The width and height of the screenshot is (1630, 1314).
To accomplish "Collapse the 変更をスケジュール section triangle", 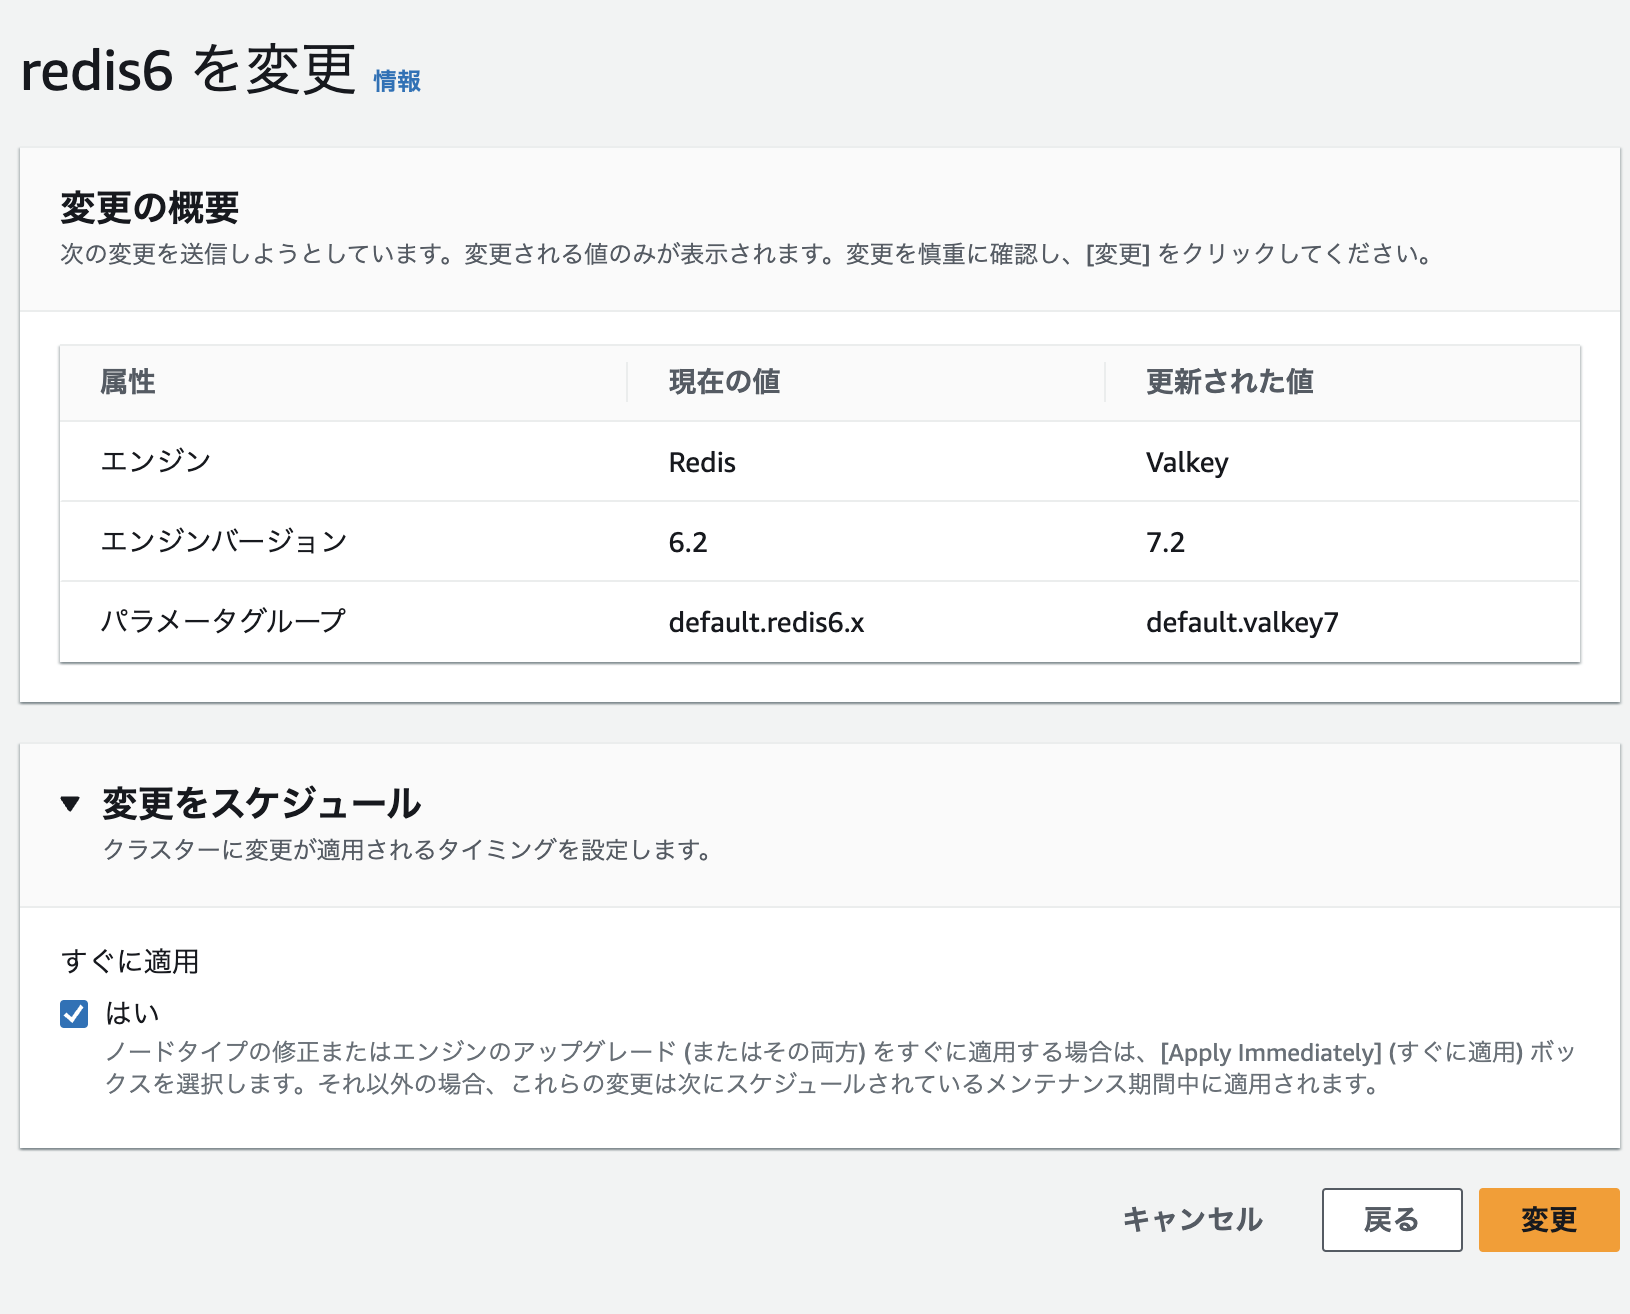I will click(70, 804).
